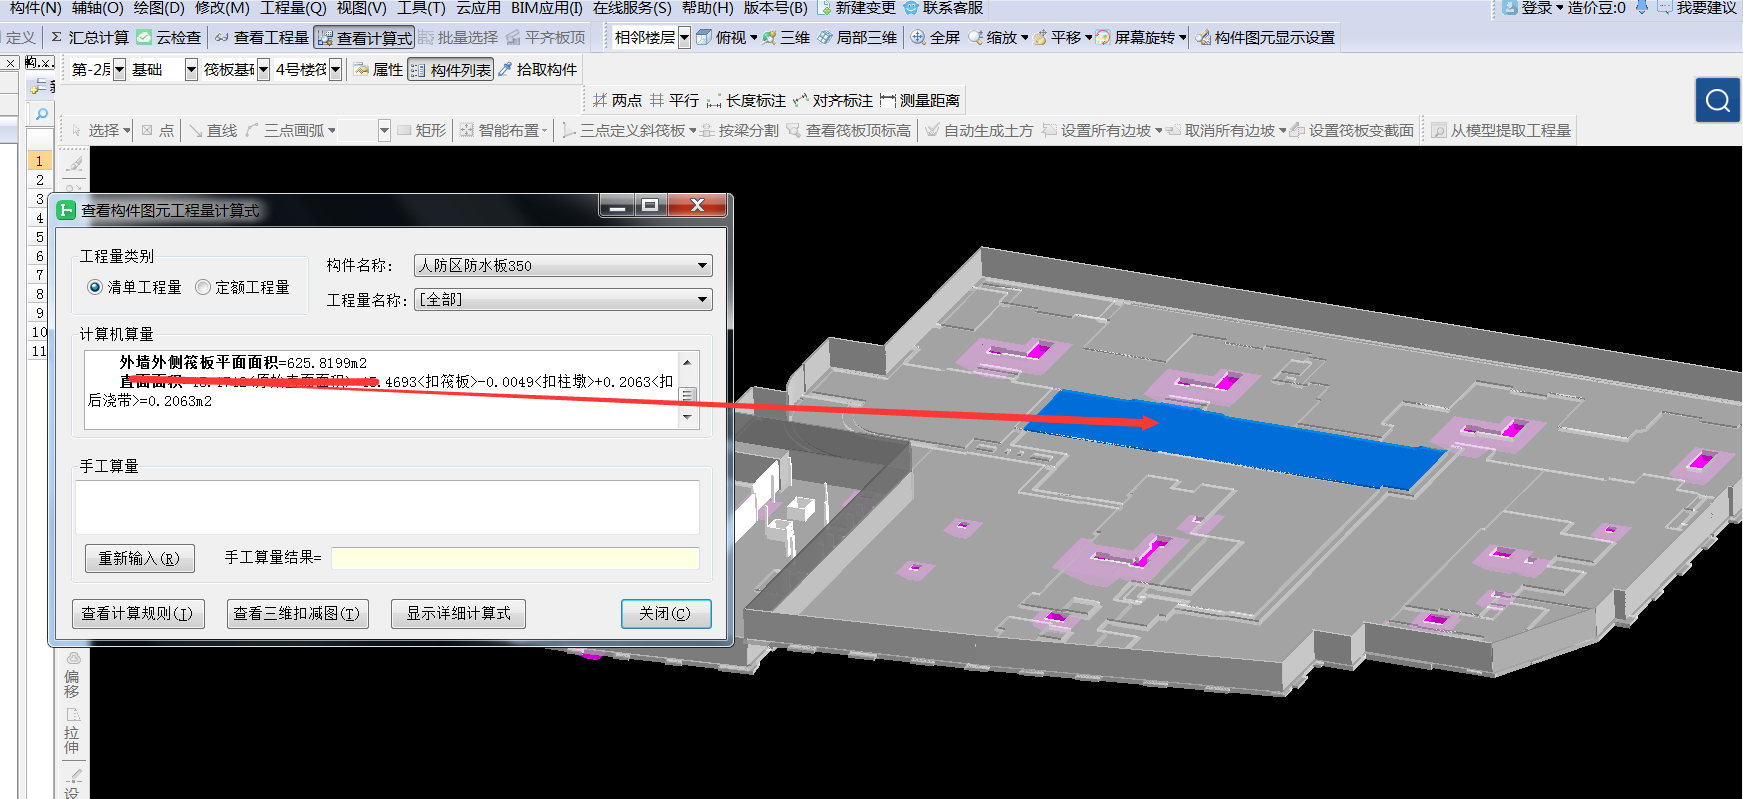Click 设置筏板变截面 variable section tool
1743x799 pixels.
[1352, 130]
